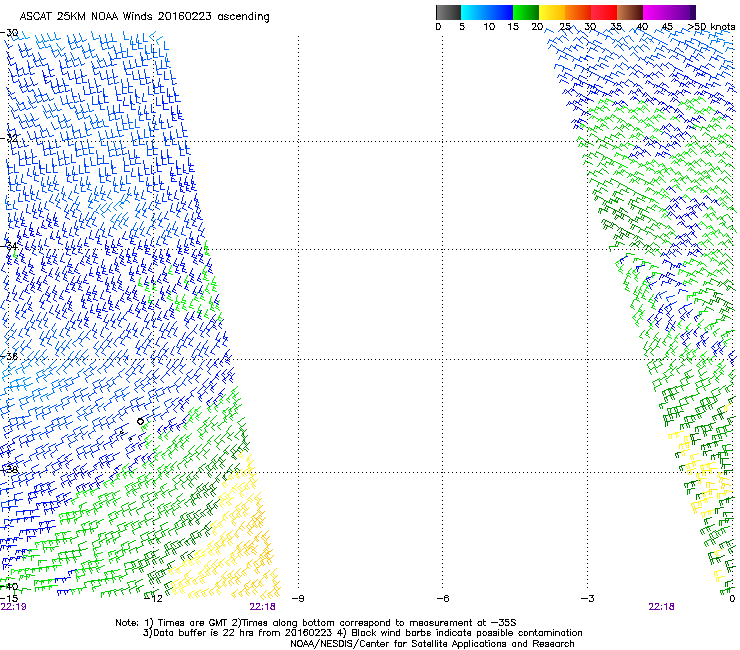The height and width of the screenshot is (650, 740).
Task: Click the dark blue legend segment near 15
Action: [499, 12]
